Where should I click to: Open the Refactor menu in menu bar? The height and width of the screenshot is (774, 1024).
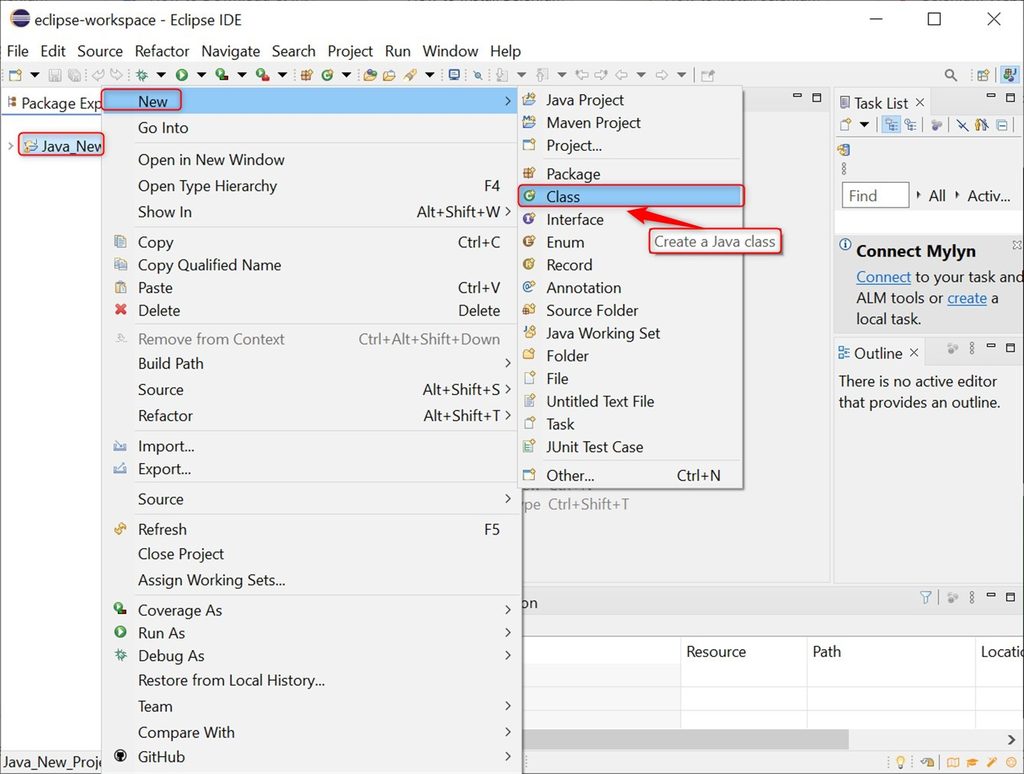pos(162,51)
